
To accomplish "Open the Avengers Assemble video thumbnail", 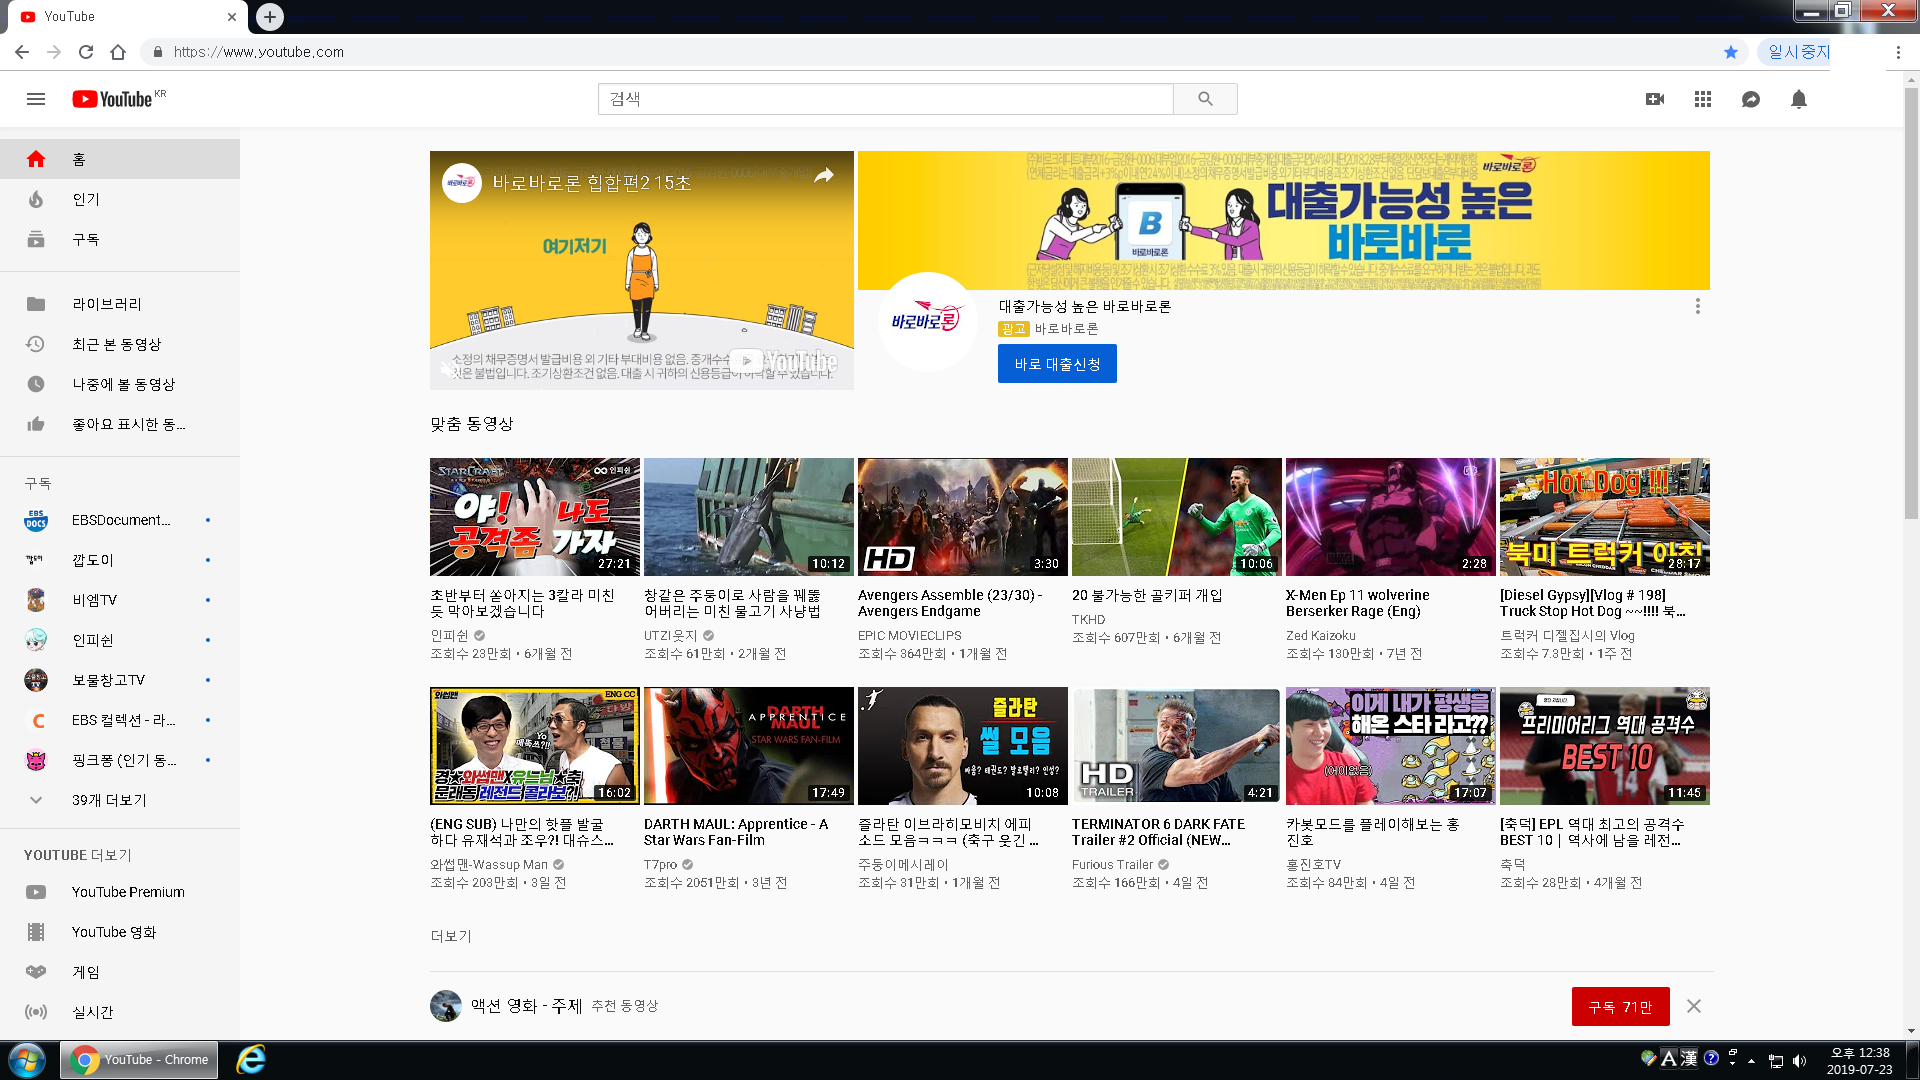I will coord(963,517).
